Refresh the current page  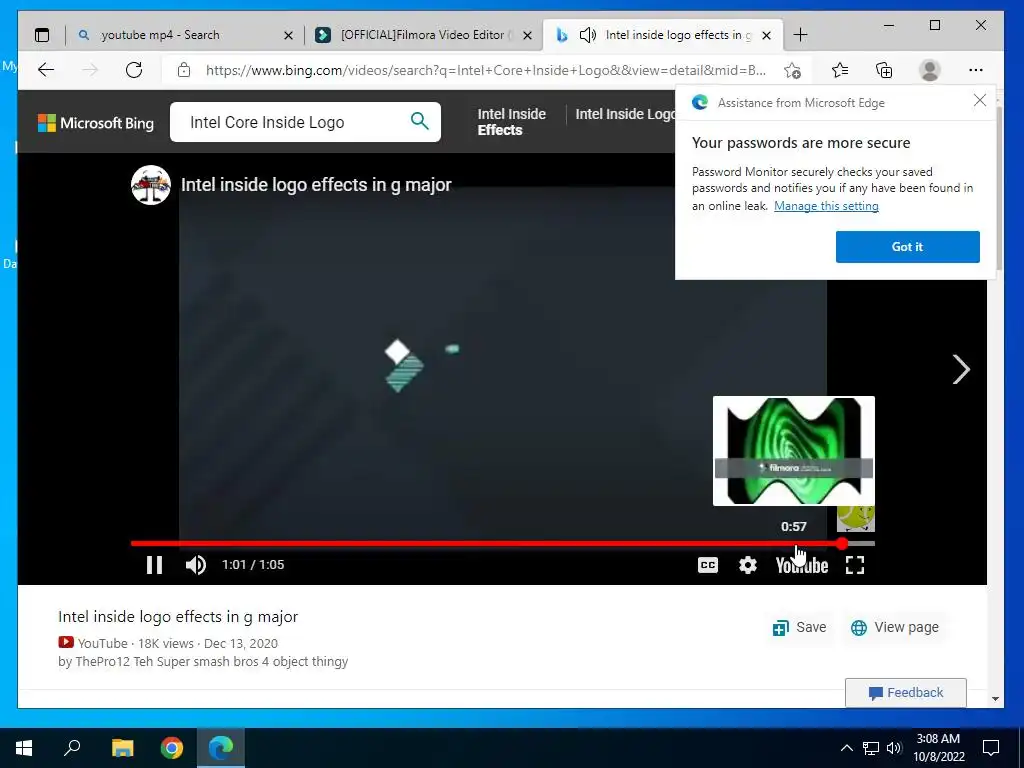[134, 70]
